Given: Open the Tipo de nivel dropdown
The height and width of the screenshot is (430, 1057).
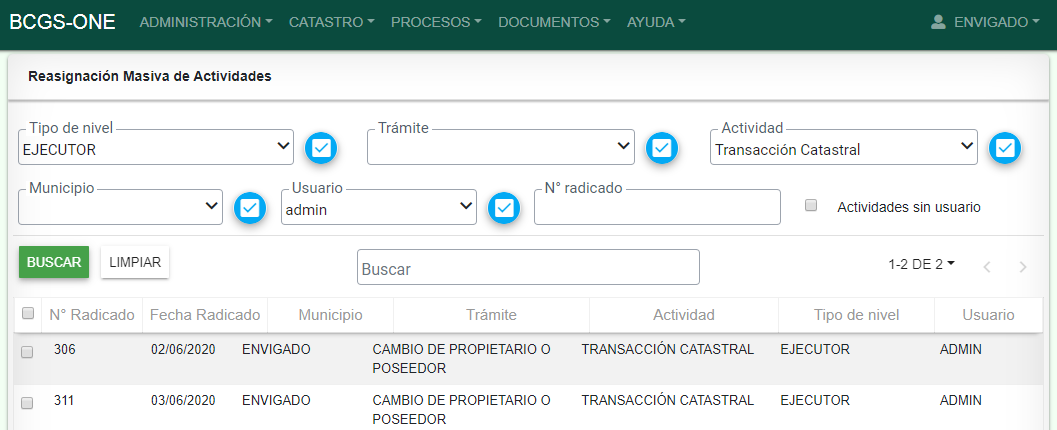Looking at the screenshot, I should coord(156,148).
